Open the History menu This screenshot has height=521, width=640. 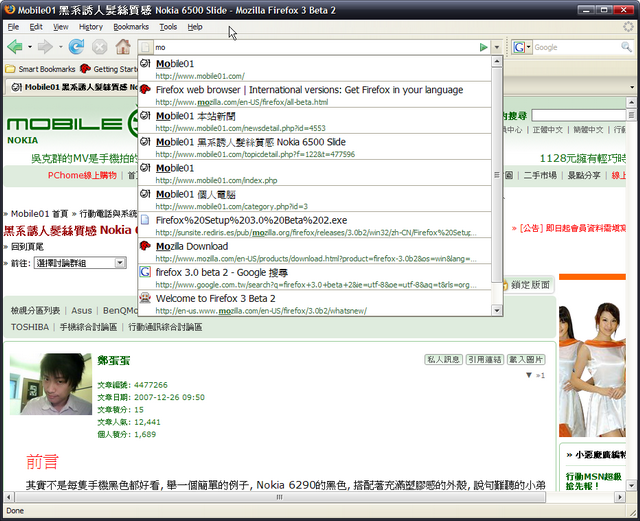[x=91, y=27]
